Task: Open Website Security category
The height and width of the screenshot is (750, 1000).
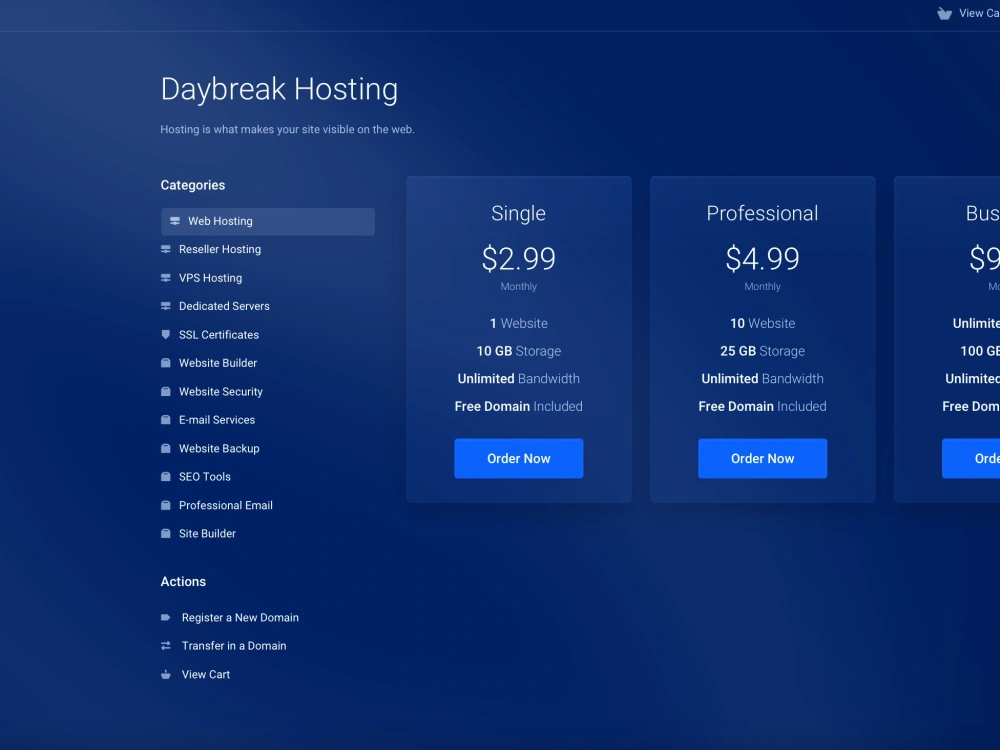Action: [x=221, y=392]
